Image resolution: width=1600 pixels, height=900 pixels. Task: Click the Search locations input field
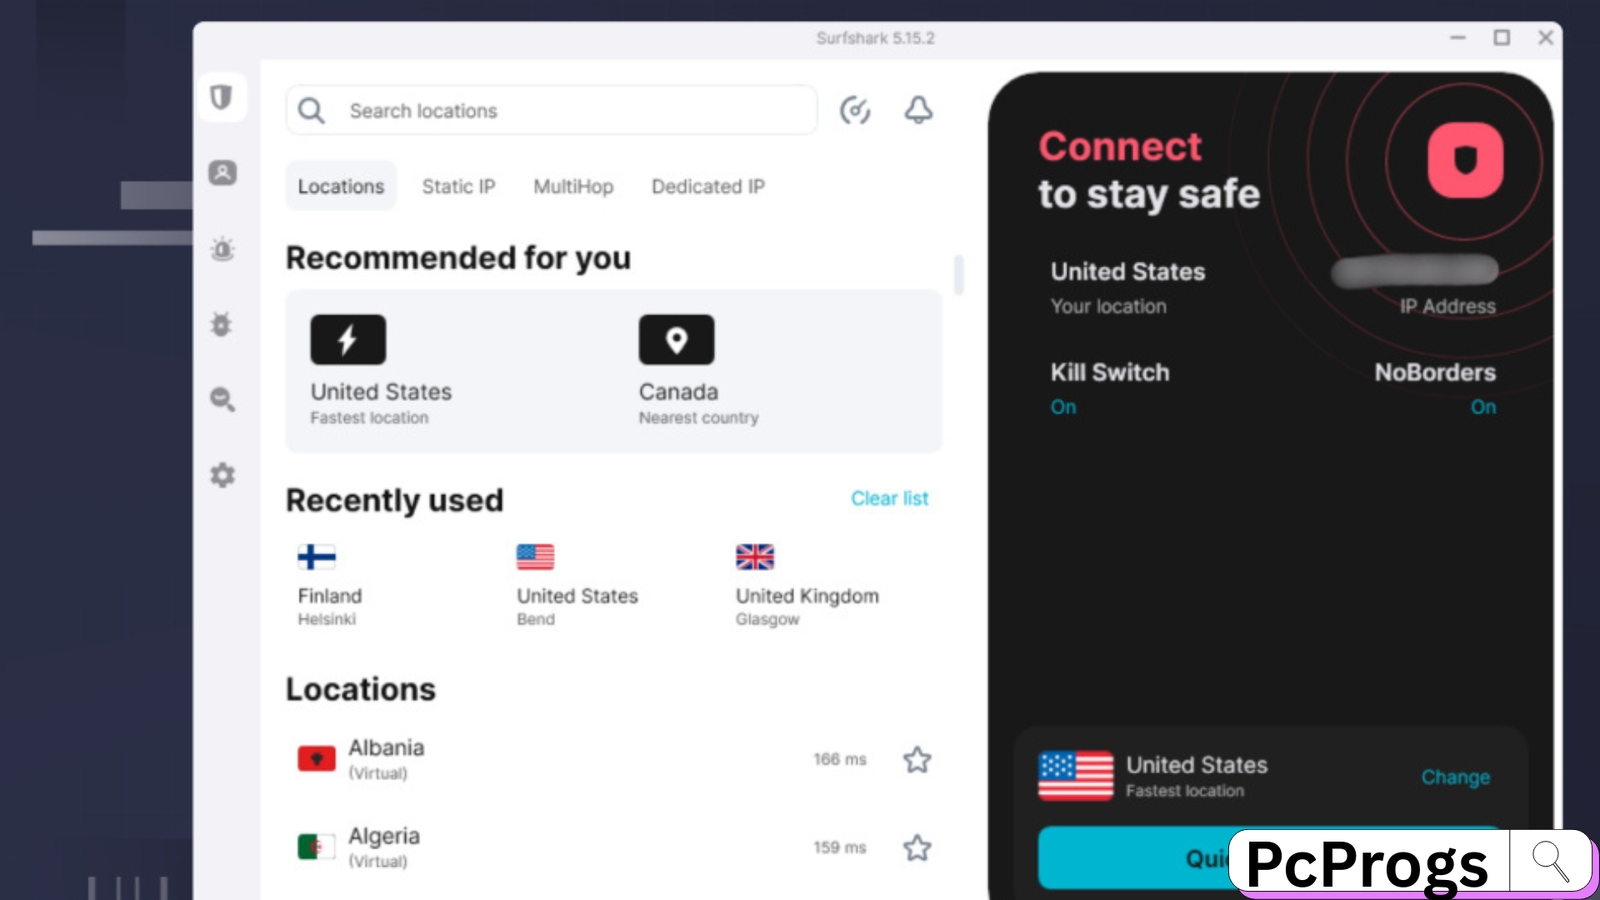pos(551,110)
